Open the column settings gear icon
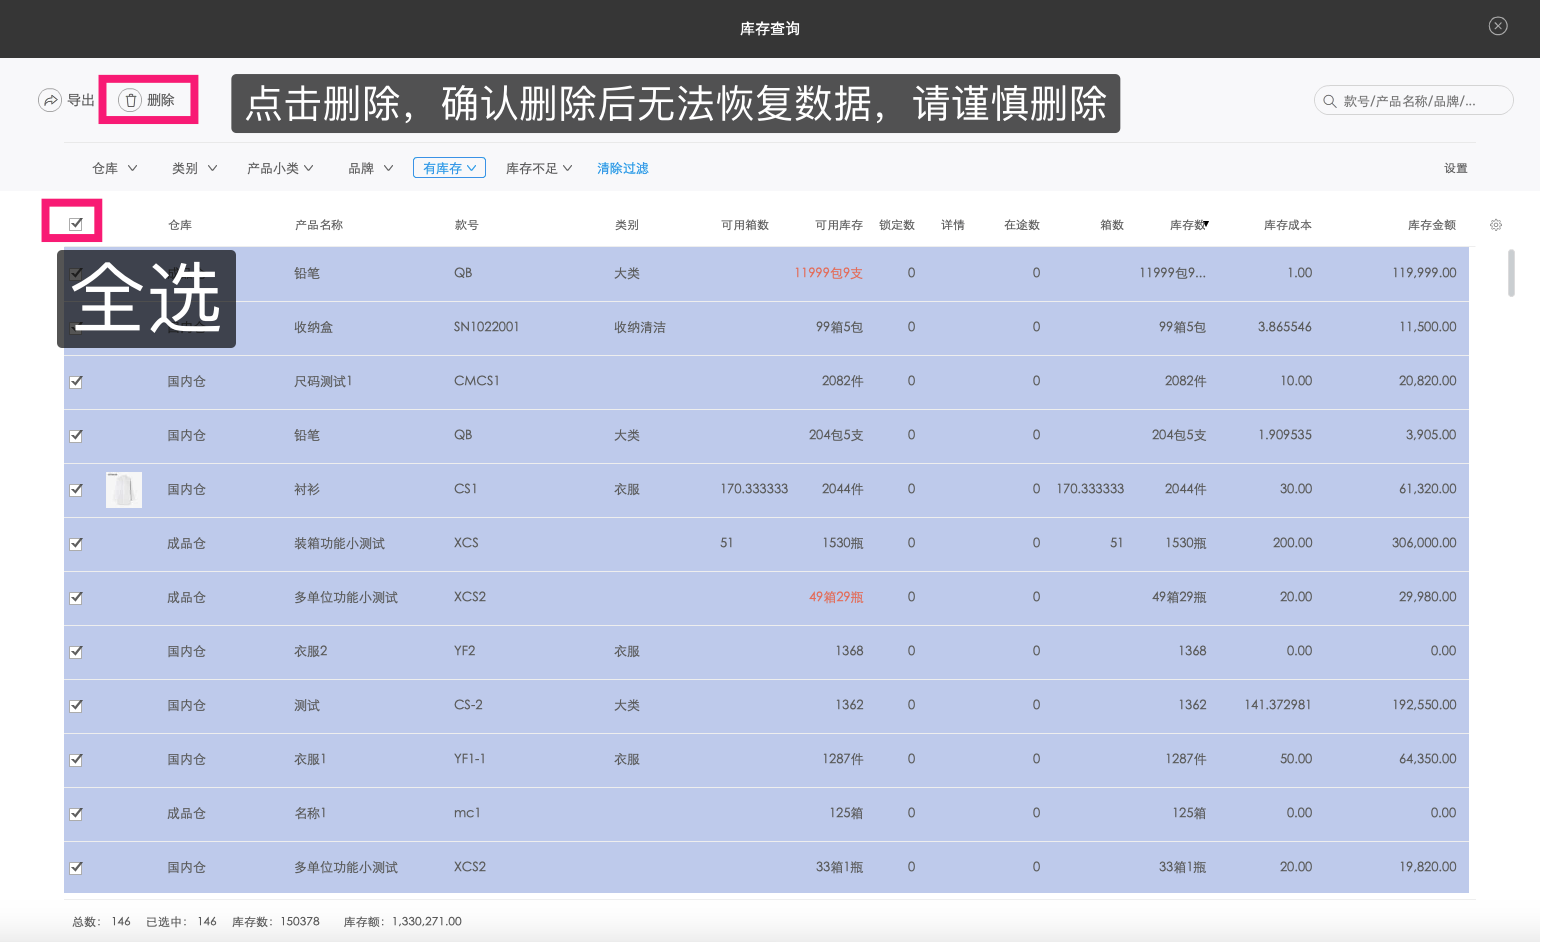The width and height of the screenshot is (1541, 942). click(x=1495, y=225)
